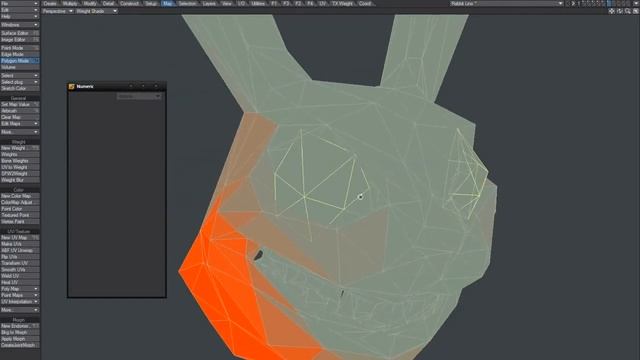Switch to the Utilities tab
Image resolution: width=640 pixels, height=360 pixels.
point(258,3)
